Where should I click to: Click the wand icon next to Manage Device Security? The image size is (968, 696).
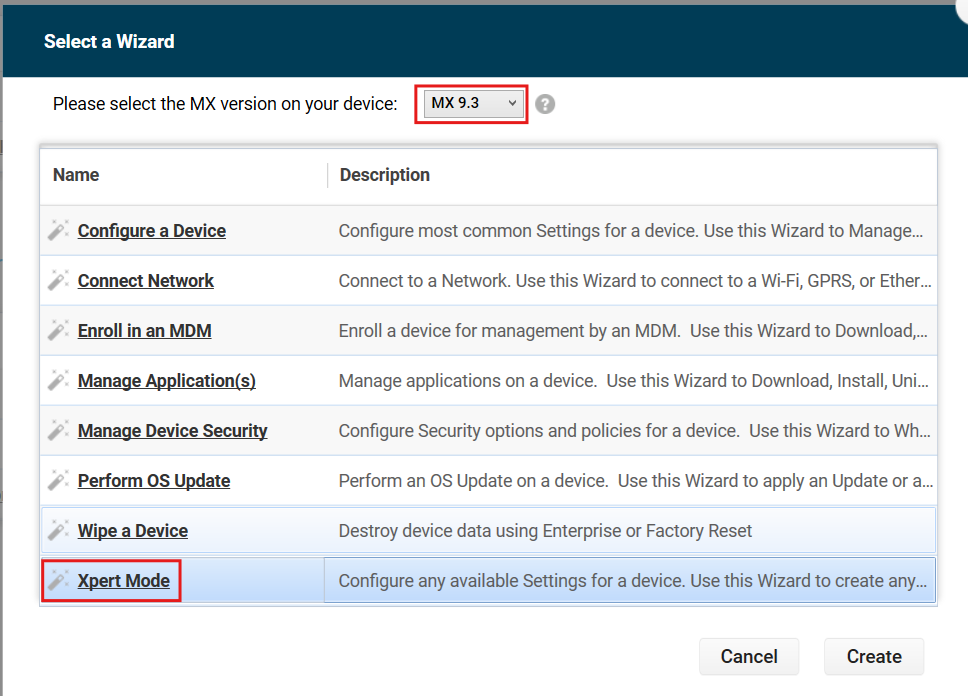coord(58,430)
